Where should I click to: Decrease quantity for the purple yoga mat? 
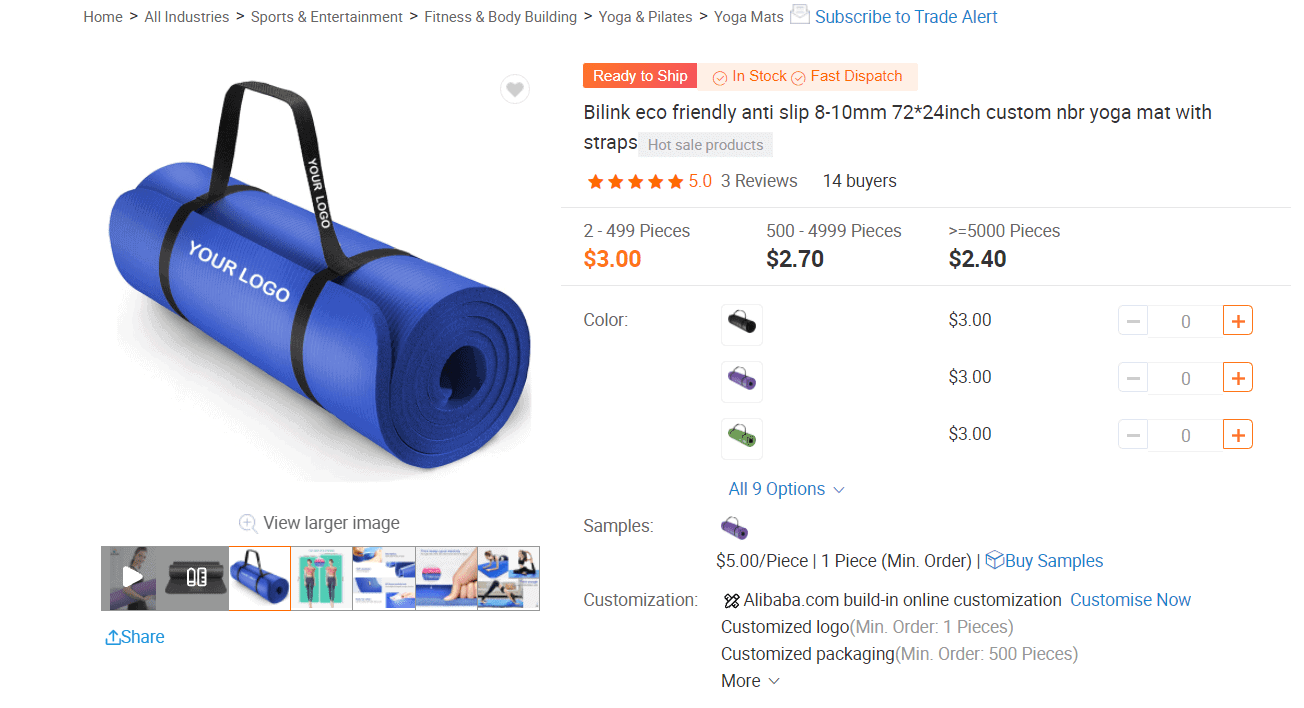pyautogui.click(x=1132, y=377)
